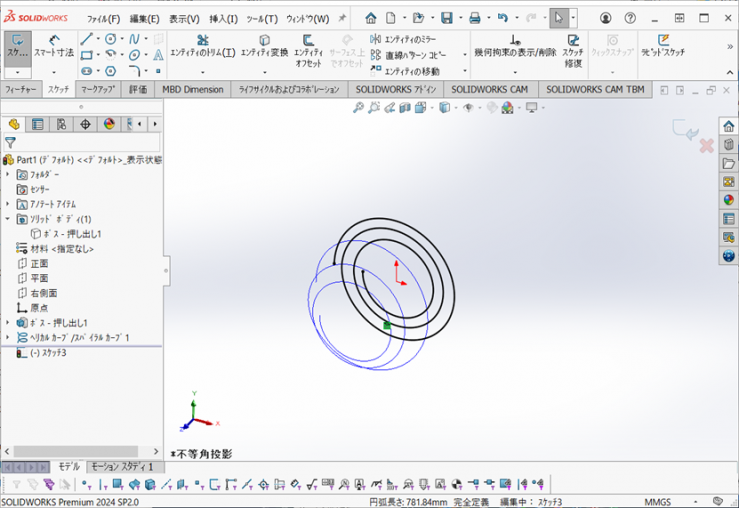This screenshot has height=508, width=739.
Task: Open the PropertyManager panel tab
Action: [37, 124]
